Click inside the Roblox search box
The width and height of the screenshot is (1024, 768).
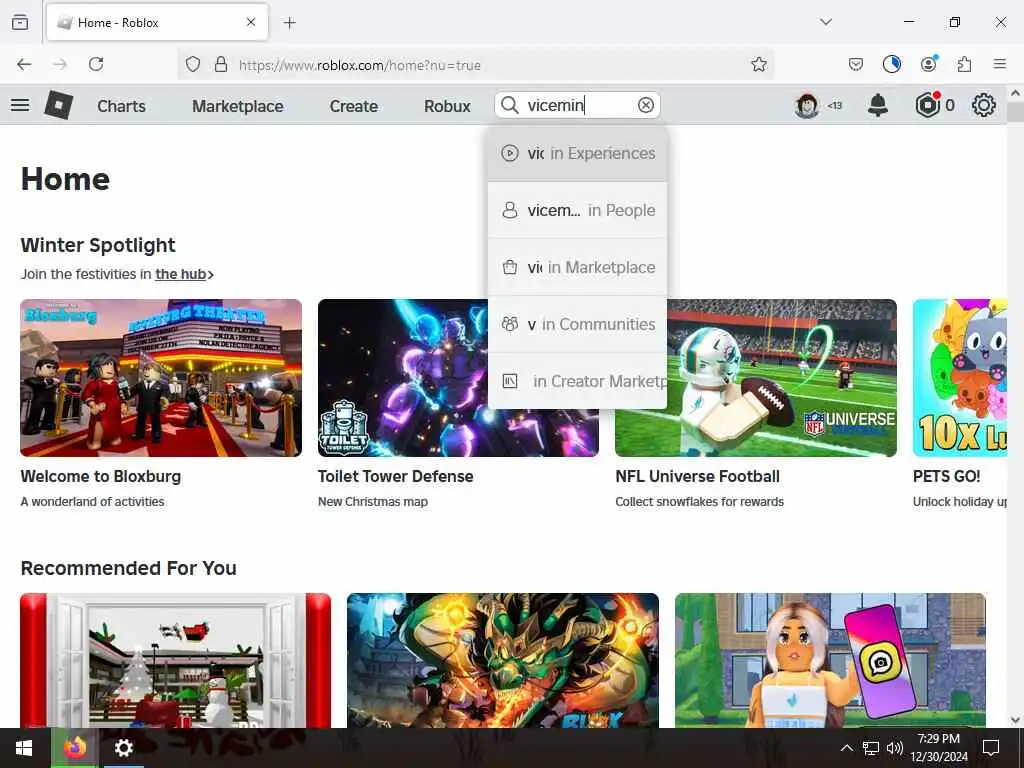577,105
